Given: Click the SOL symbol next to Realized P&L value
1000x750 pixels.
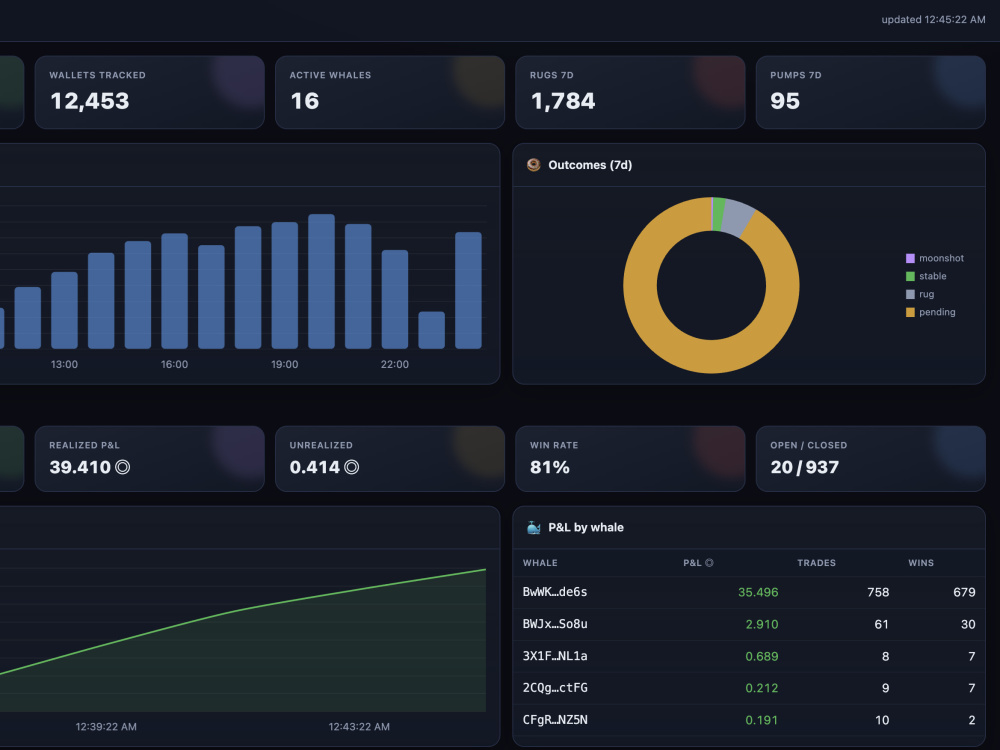Looking at the screenshot, I should click(122, 467).
